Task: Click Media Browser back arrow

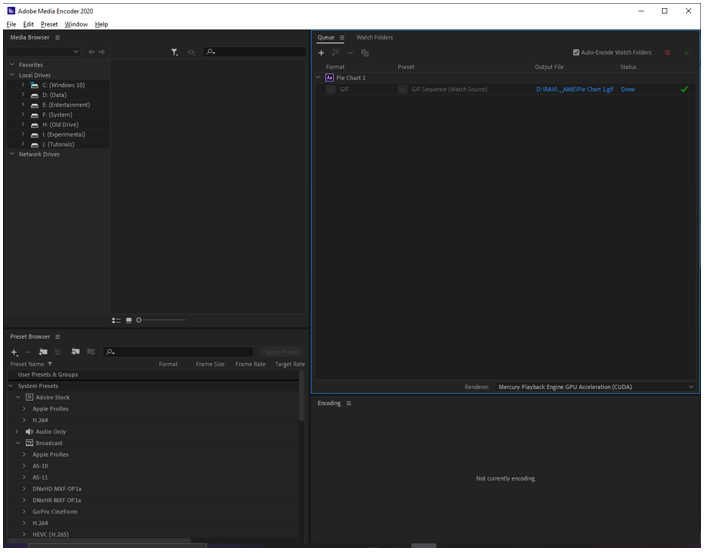Action: point(92,52)
